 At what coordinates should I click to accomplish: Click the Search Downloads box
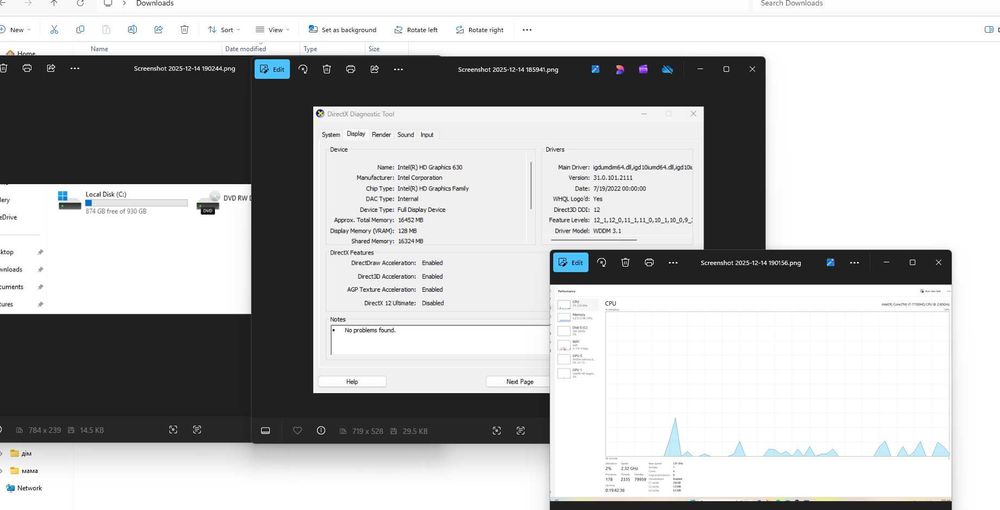point(874,3)
